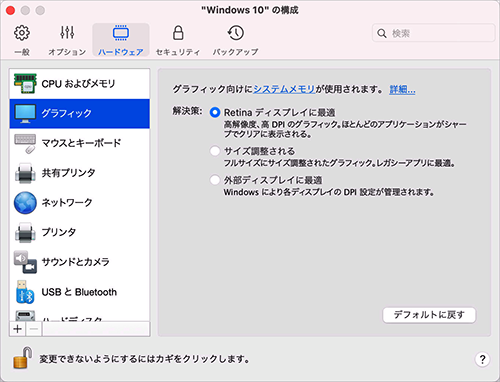Click the keyboard and mouse icon
500x382 pixels.
coord(25,144)
